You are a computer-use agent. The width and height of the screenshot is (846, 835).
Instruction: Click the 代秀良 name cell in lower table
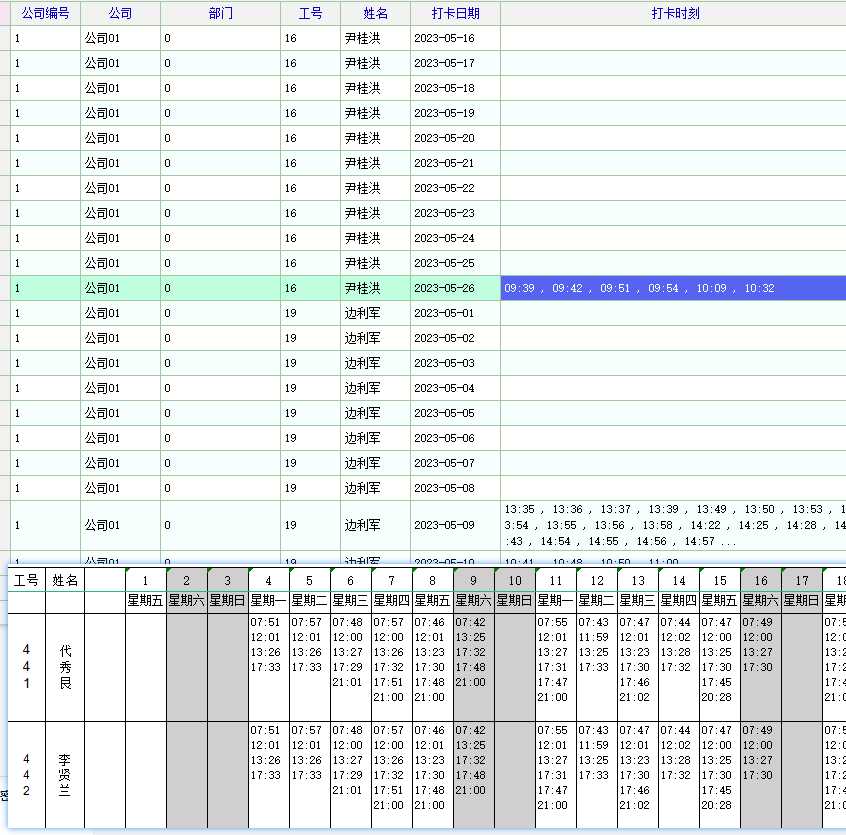click(66, 667)
